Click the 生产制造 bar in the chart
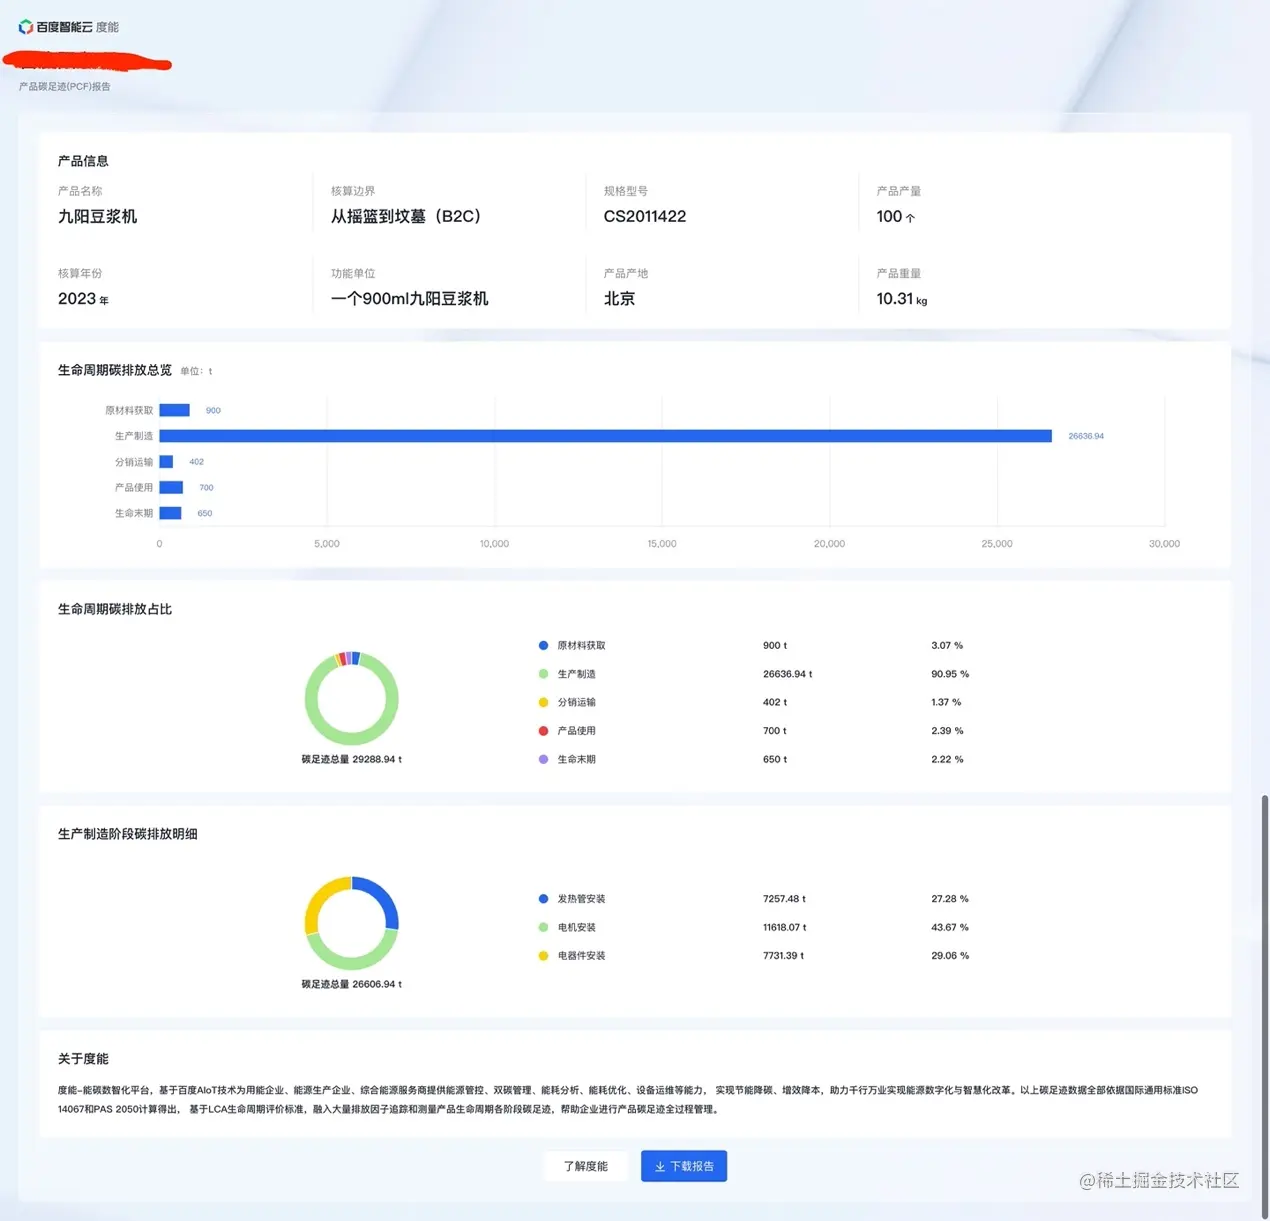 click(605, 436)
